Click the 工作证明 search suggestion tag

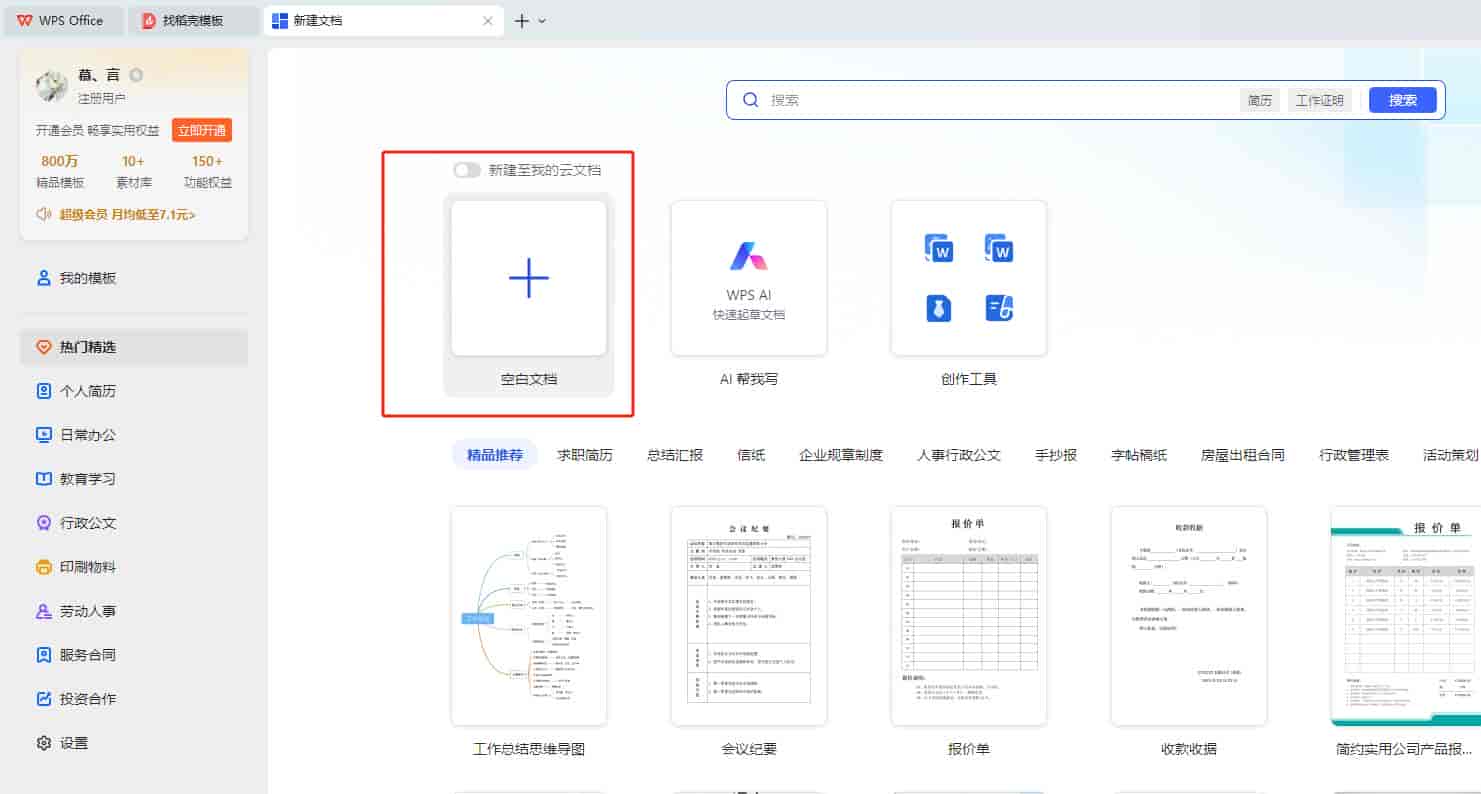pyautogui.click(x=1319, y=100)
